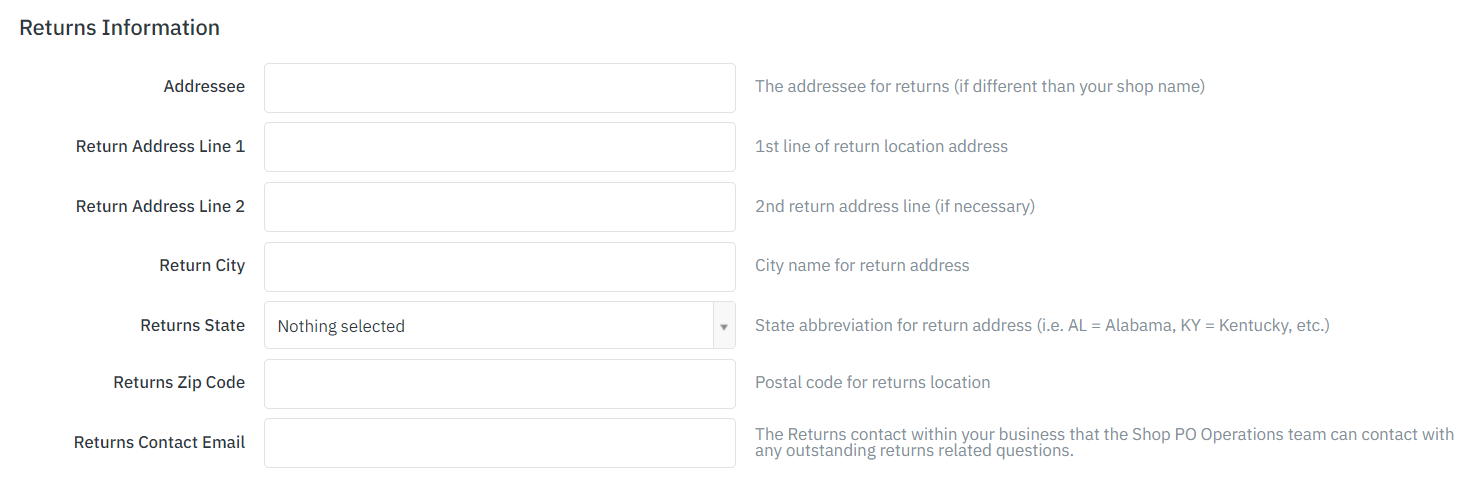Click the "Returns Zip Code" label
The image size is (1481, 484).
pyautogui.click(x=179, y=383)
